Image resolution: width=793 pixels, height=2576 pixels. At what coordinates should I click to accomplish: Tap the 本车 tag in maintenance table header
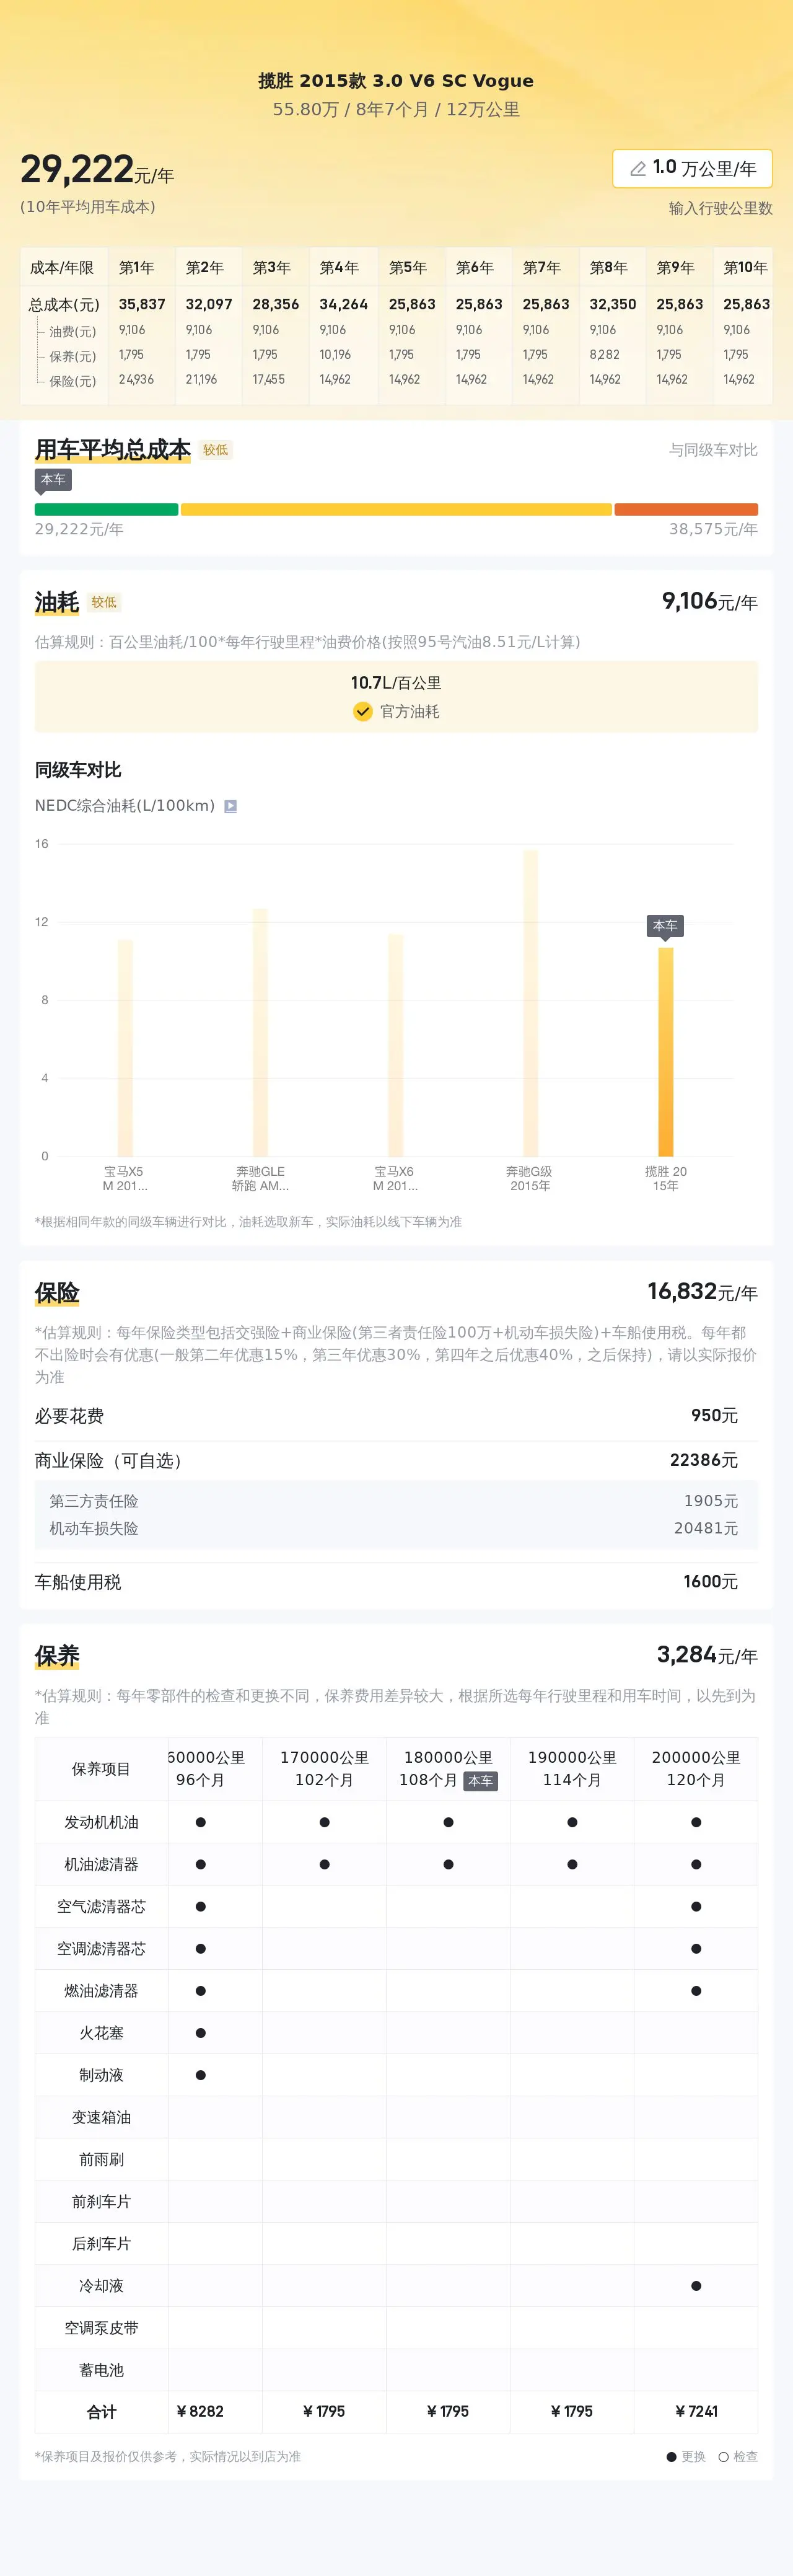coord(480,1781)
